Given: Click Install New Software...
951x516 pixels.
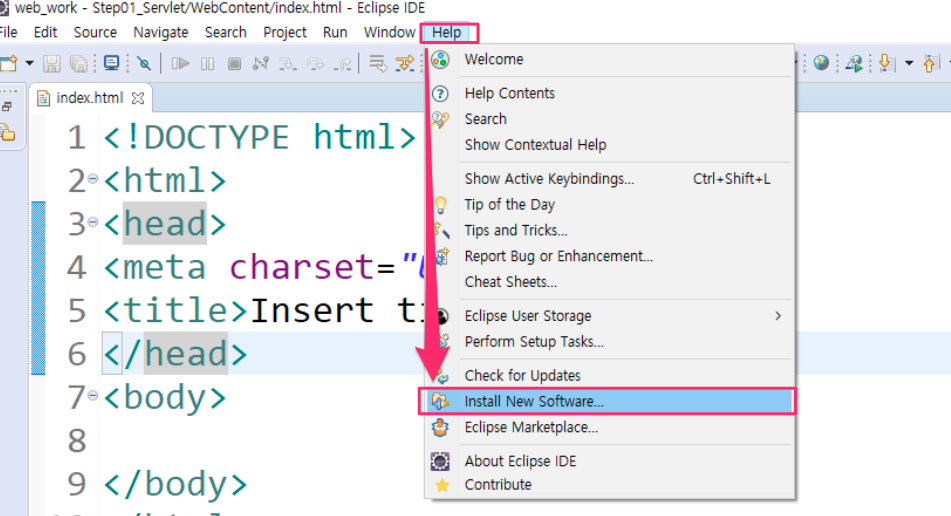Looking at the screenshot, I should coord(610,401).
